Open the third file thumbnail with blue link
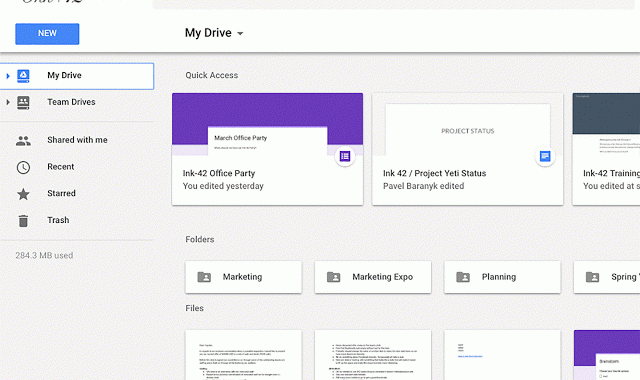 point(502,355)
